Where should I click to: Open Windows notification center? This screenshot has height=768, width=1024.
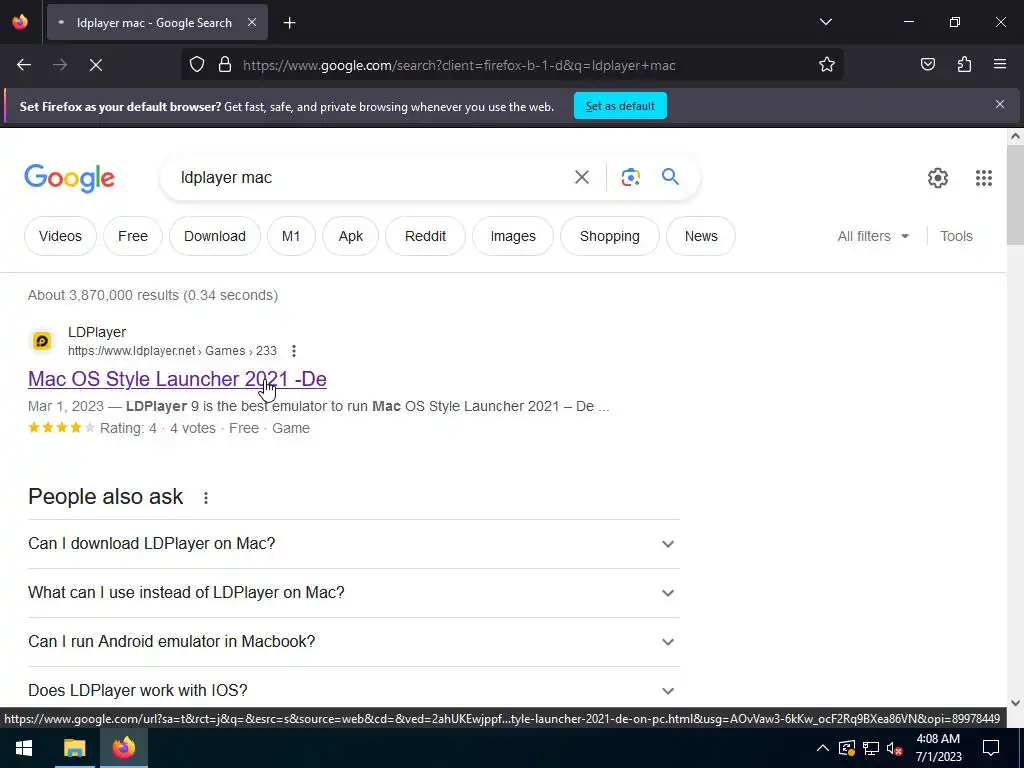click(991, 748)
